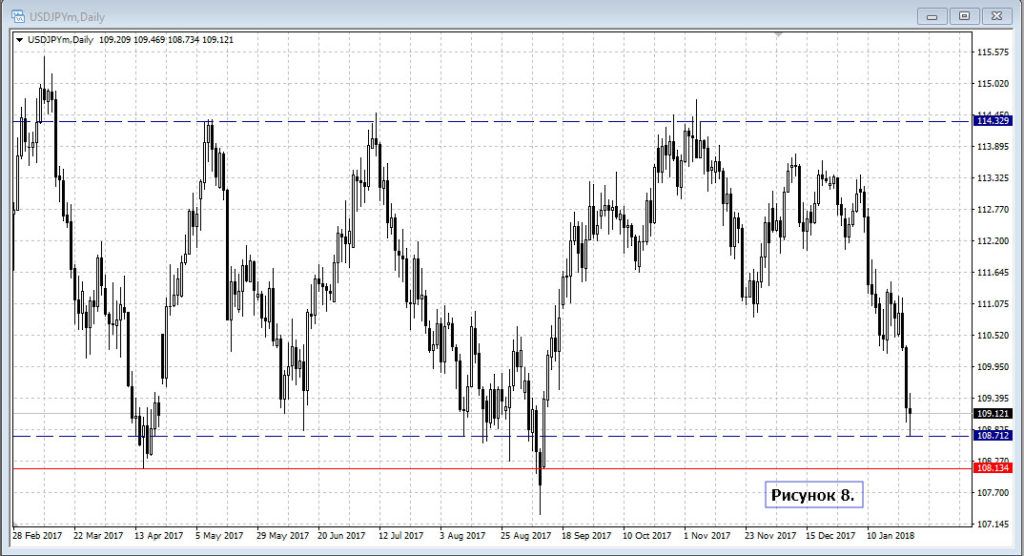Restore down the chart window
Viewport: 1024px width, 556px height.
[964, 15]
